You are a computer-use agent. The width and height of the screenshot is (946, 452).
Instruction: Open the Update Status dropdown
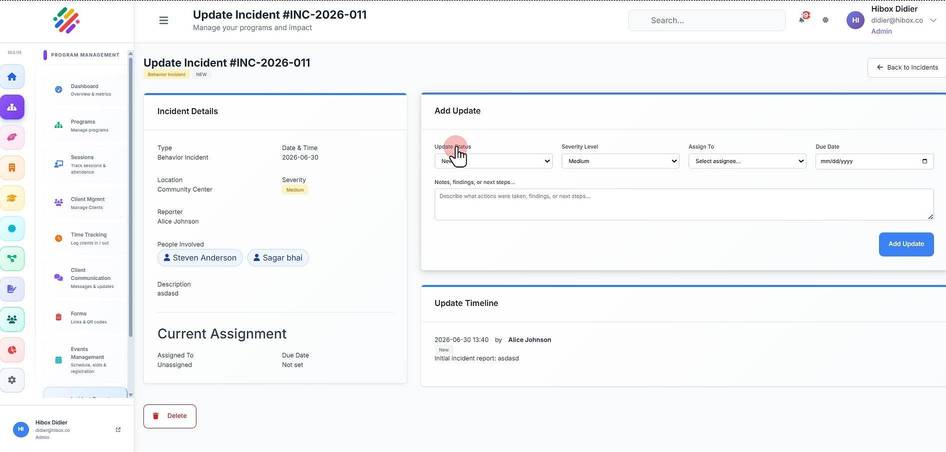point(493,161)
